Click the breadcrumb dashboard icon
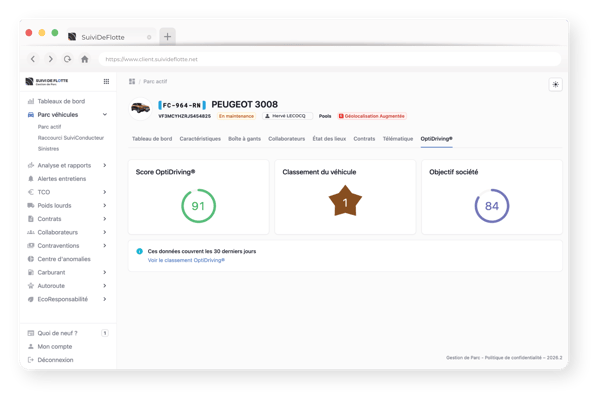The image size is (600, 401). point(132,82)
